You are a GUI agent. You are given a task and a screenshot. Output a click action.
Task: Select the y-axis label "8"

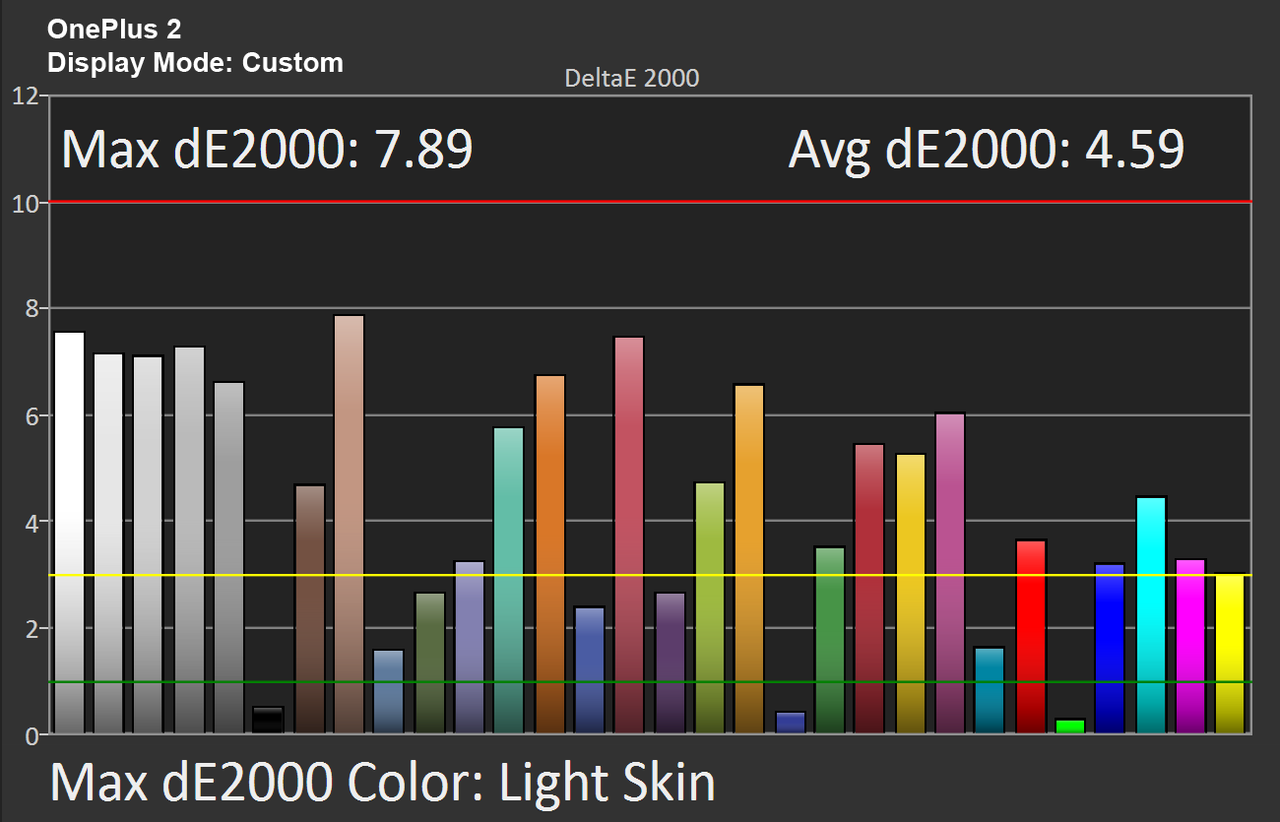coord(31,309)
